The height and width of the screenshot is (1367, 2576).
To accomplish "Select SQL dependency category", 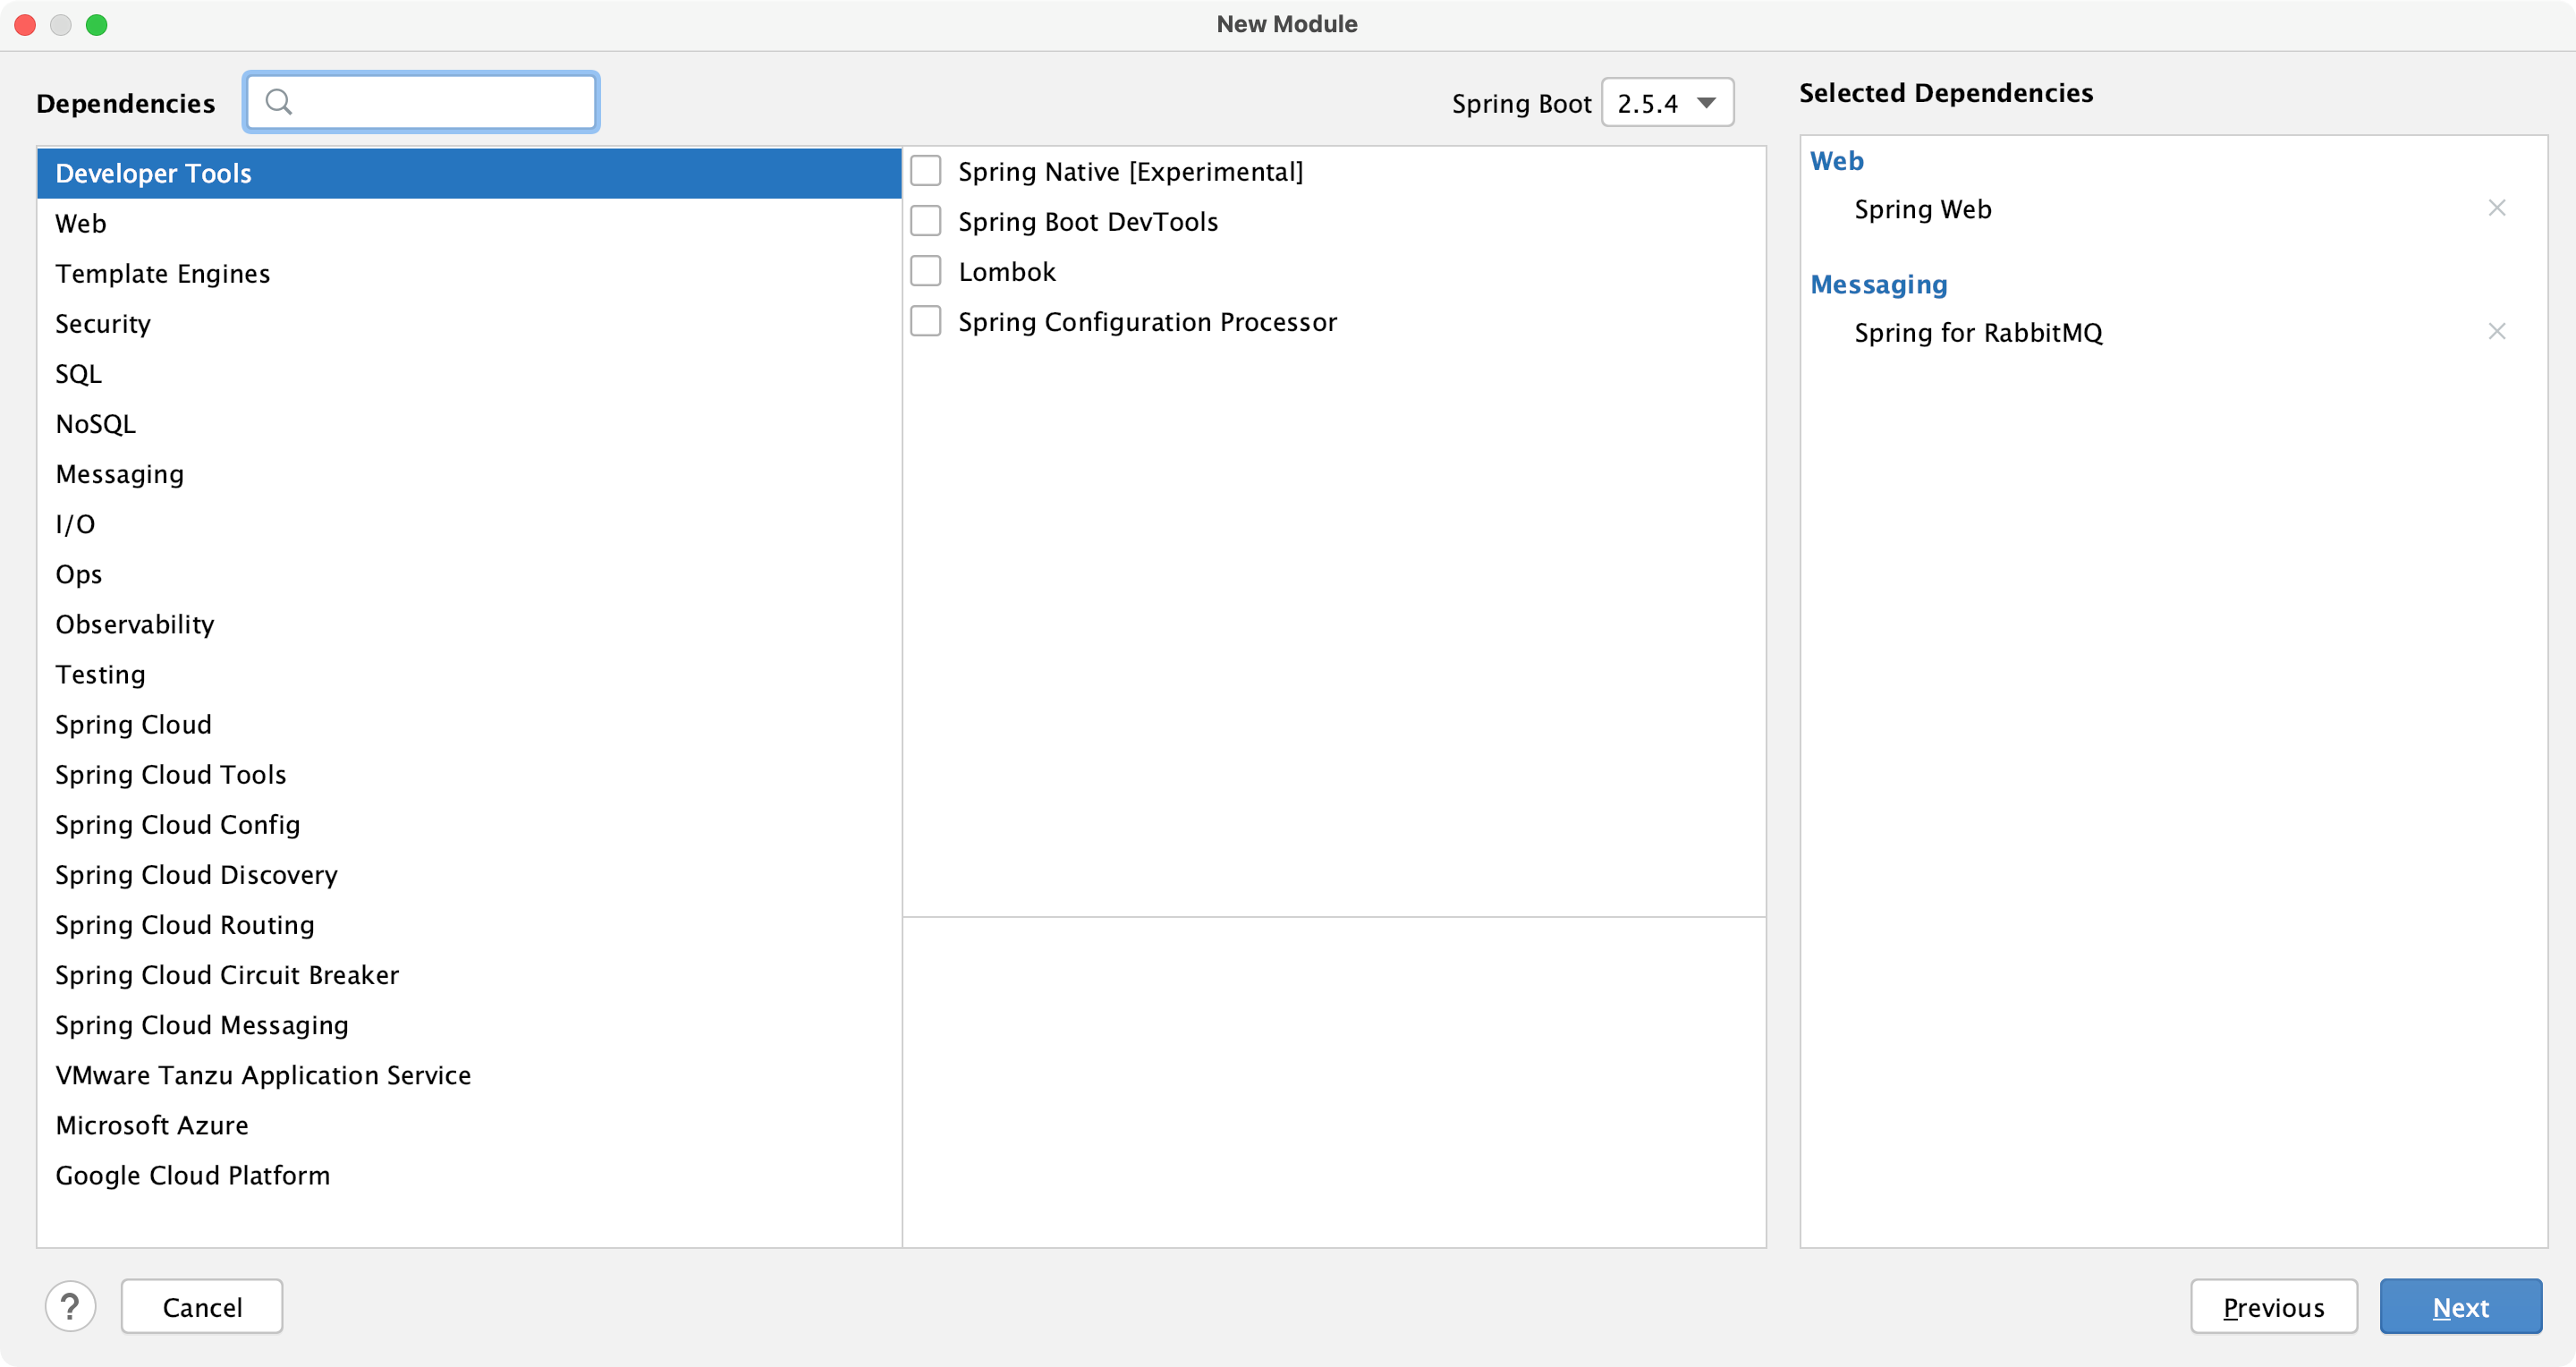I will pyautogui.click(x=469, y=373).
